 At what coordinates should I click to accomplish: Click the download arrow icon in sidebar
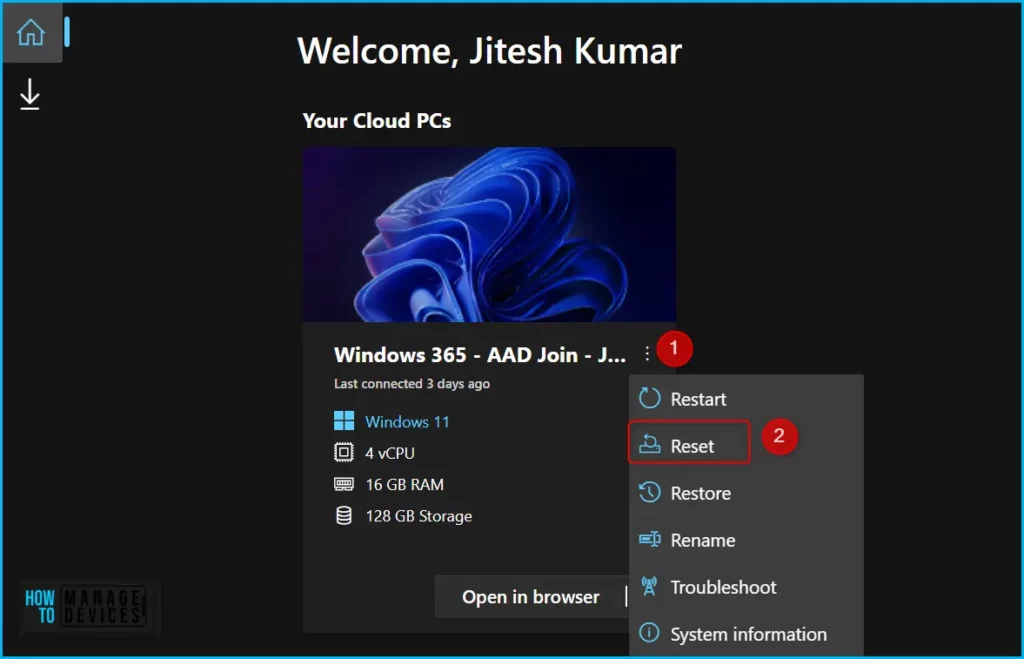(x=29, y=94)
